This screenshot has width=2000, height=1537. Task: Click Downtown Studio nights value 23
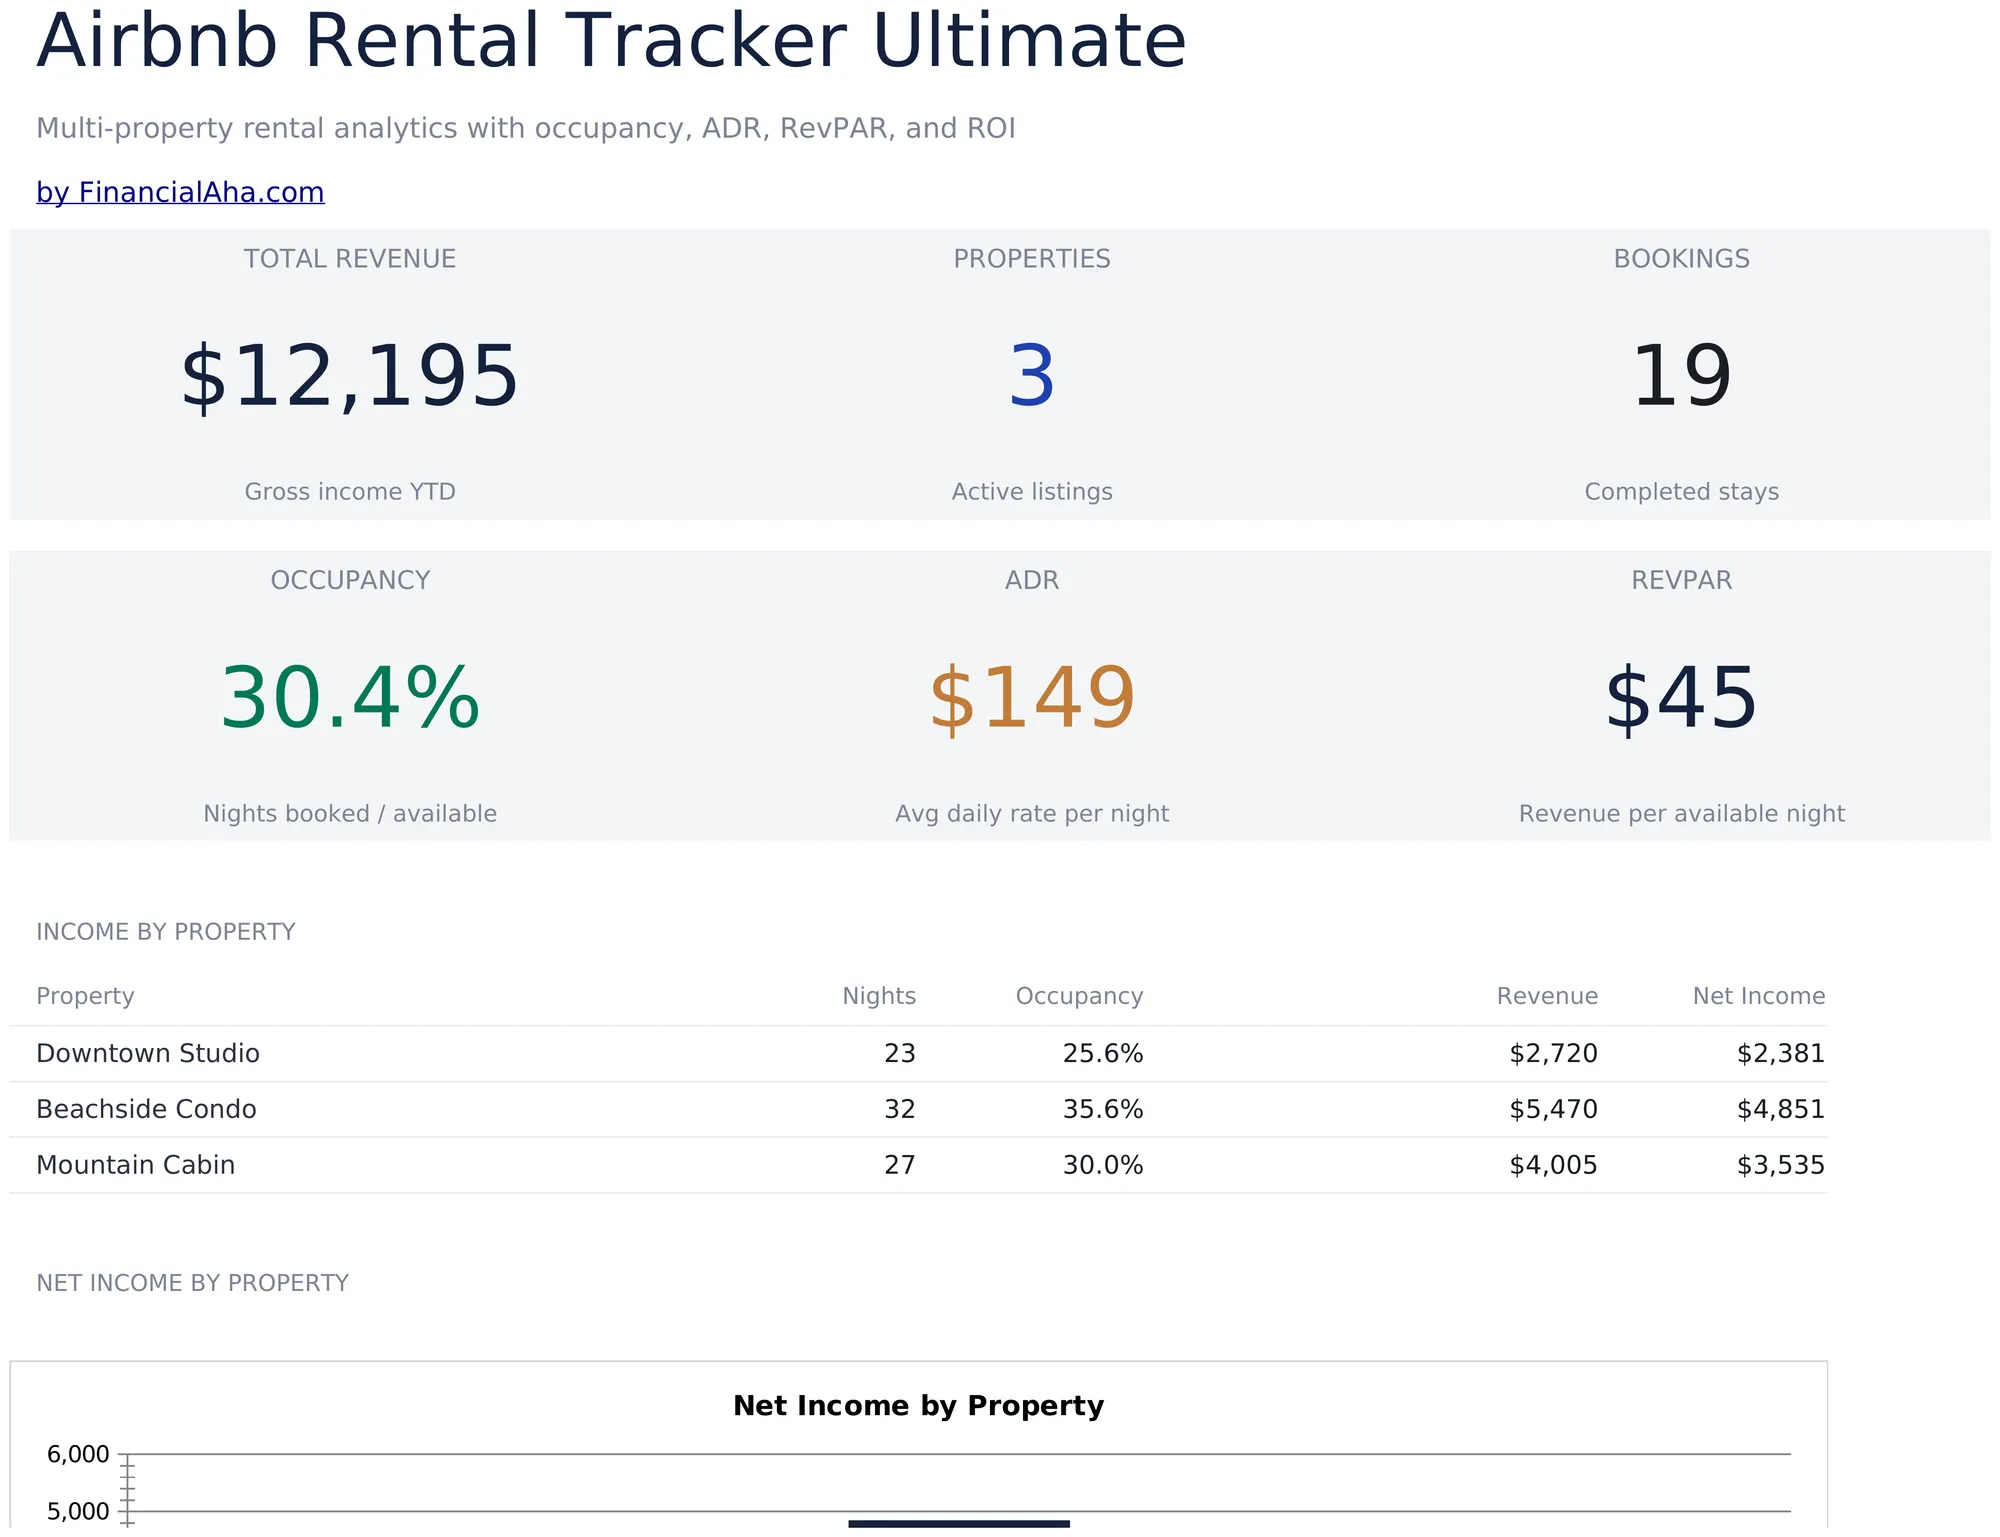tap(900, 1053)
